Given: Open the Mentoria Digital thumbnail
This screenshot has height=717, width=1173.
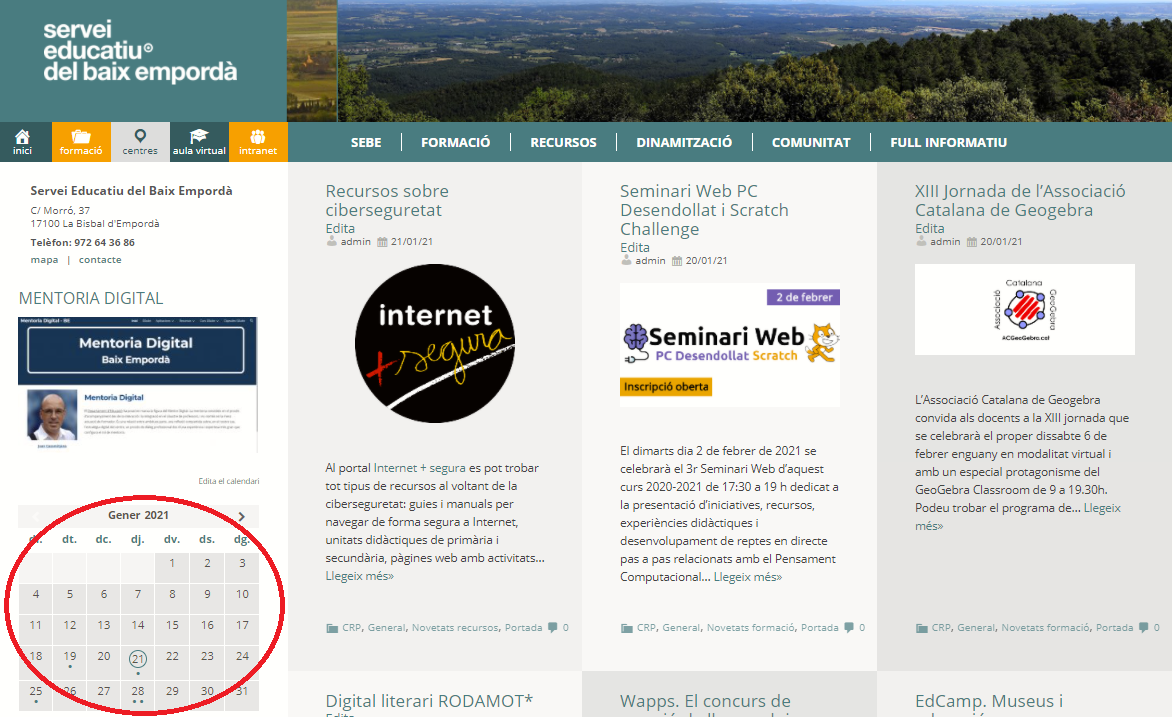Looking at the screenshot, I should click(x=138, y=385).
